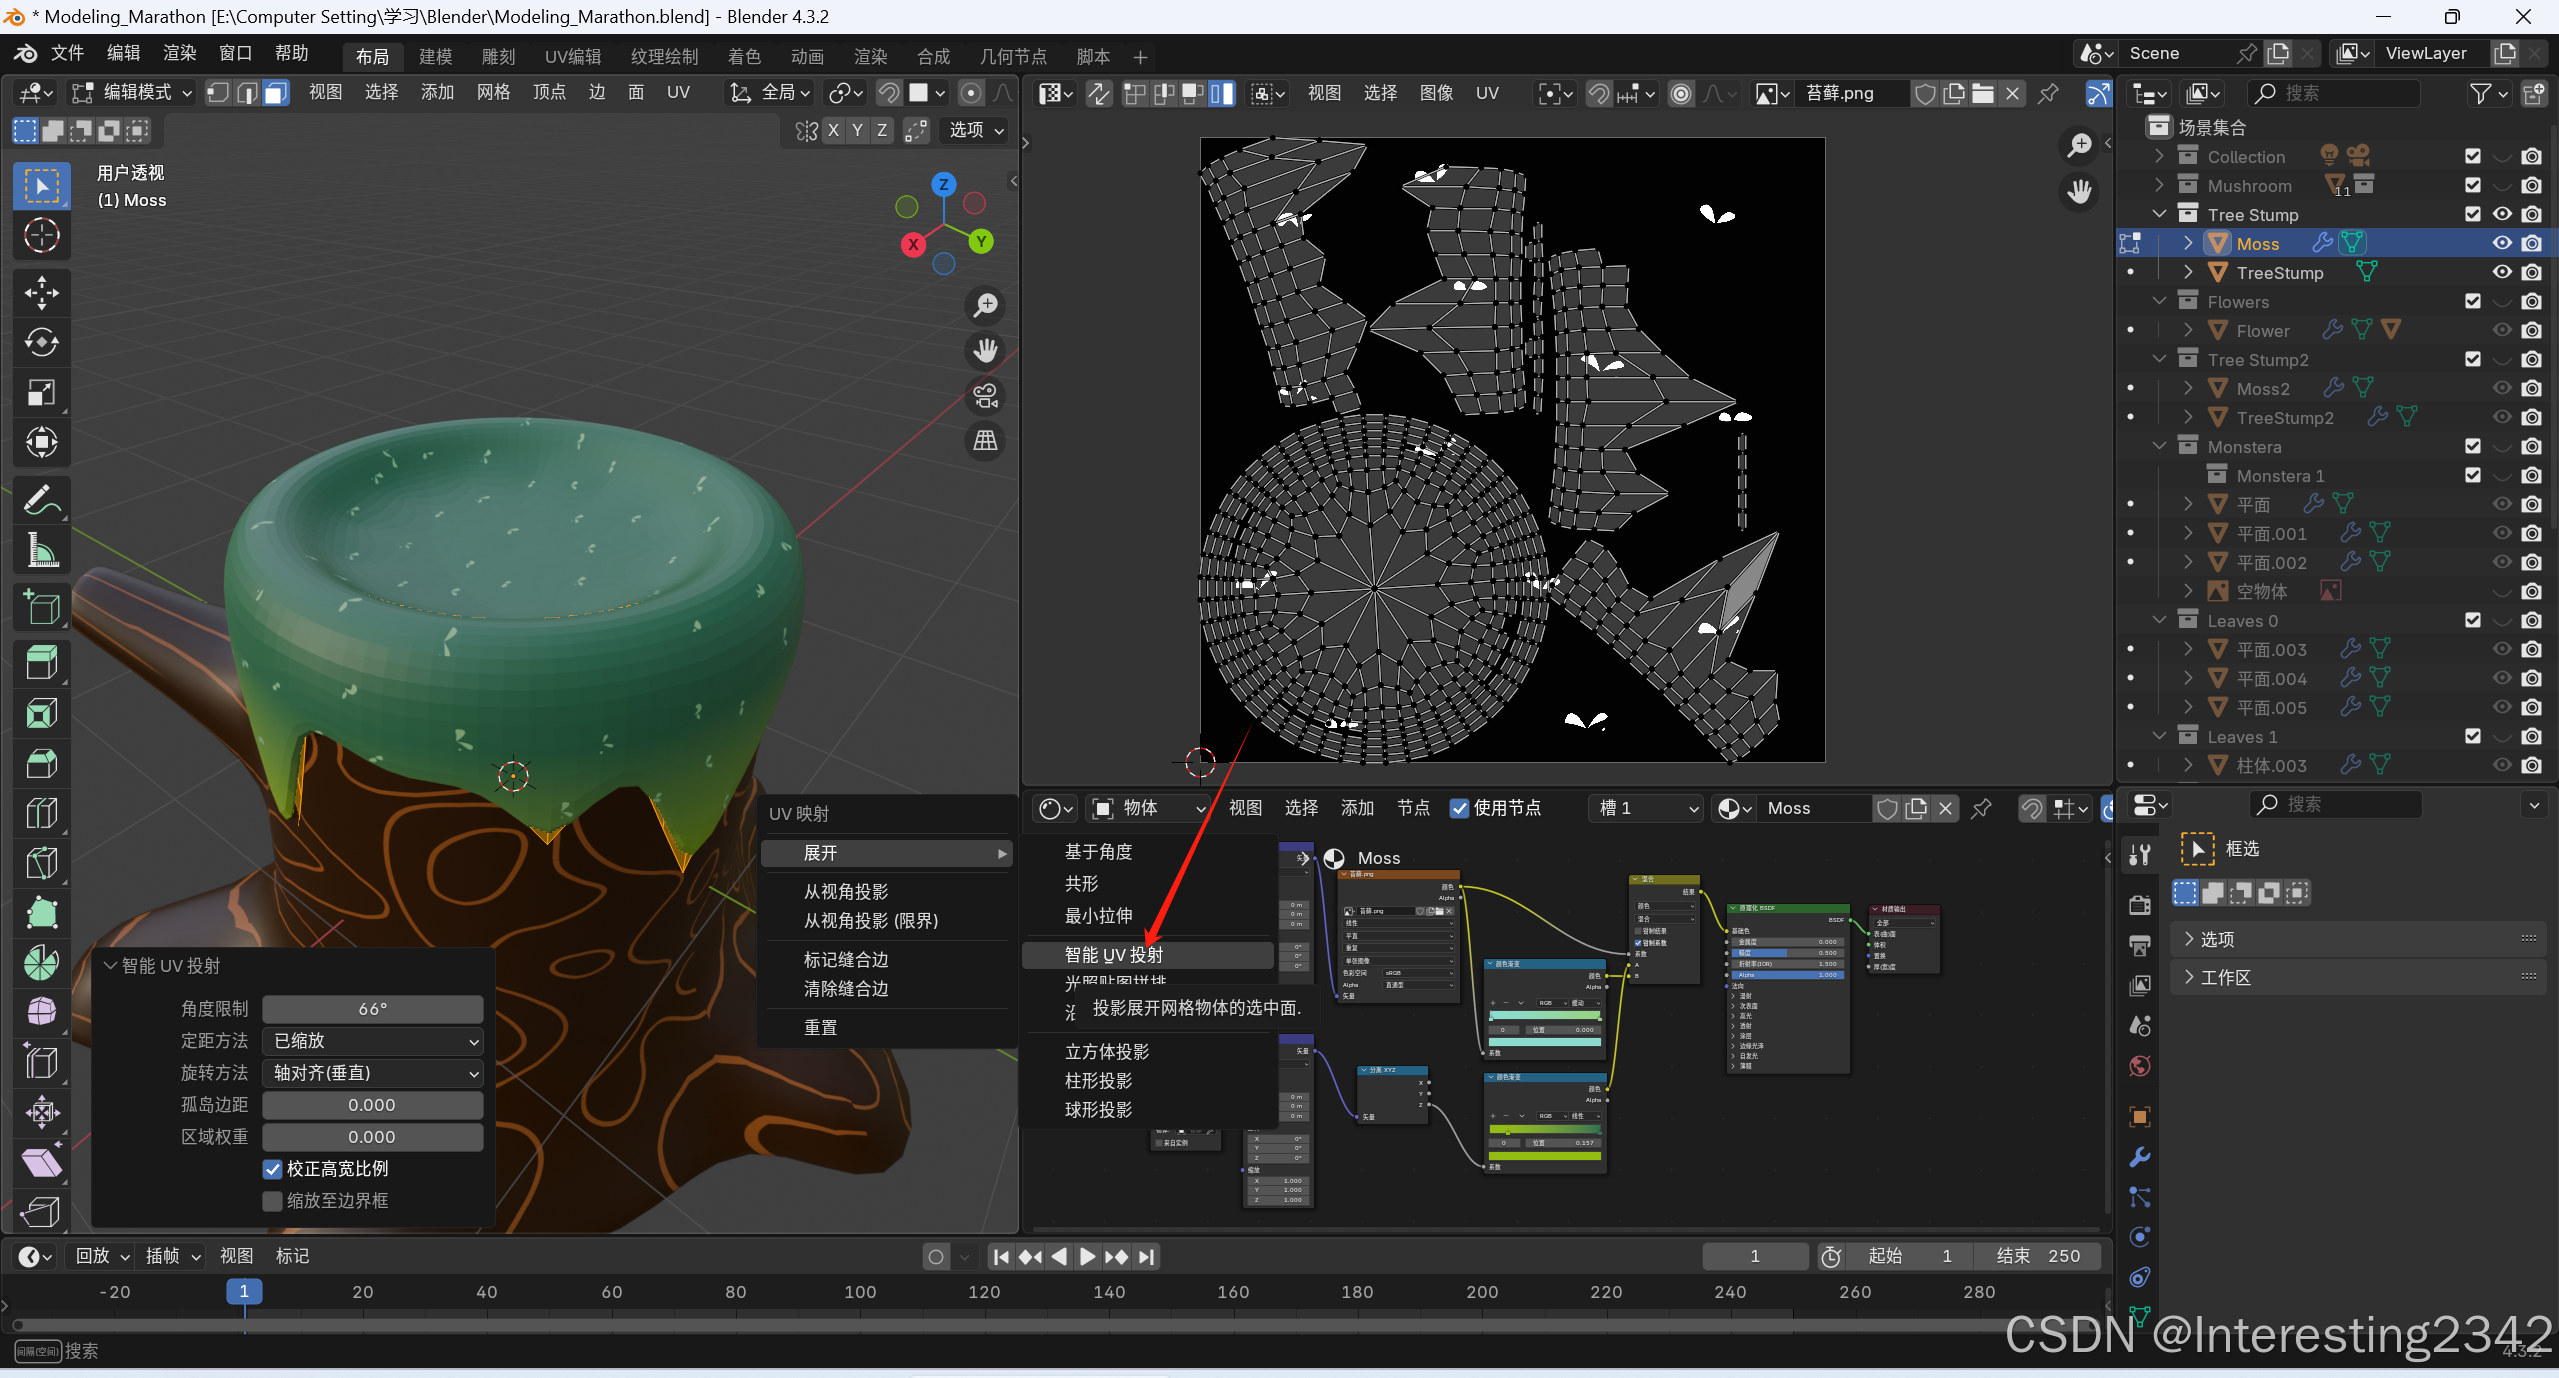This screenshot has width=2559, height=1378.
Task: Collapse the Flowers collection in the outliner
Action: pos(2159,301)
